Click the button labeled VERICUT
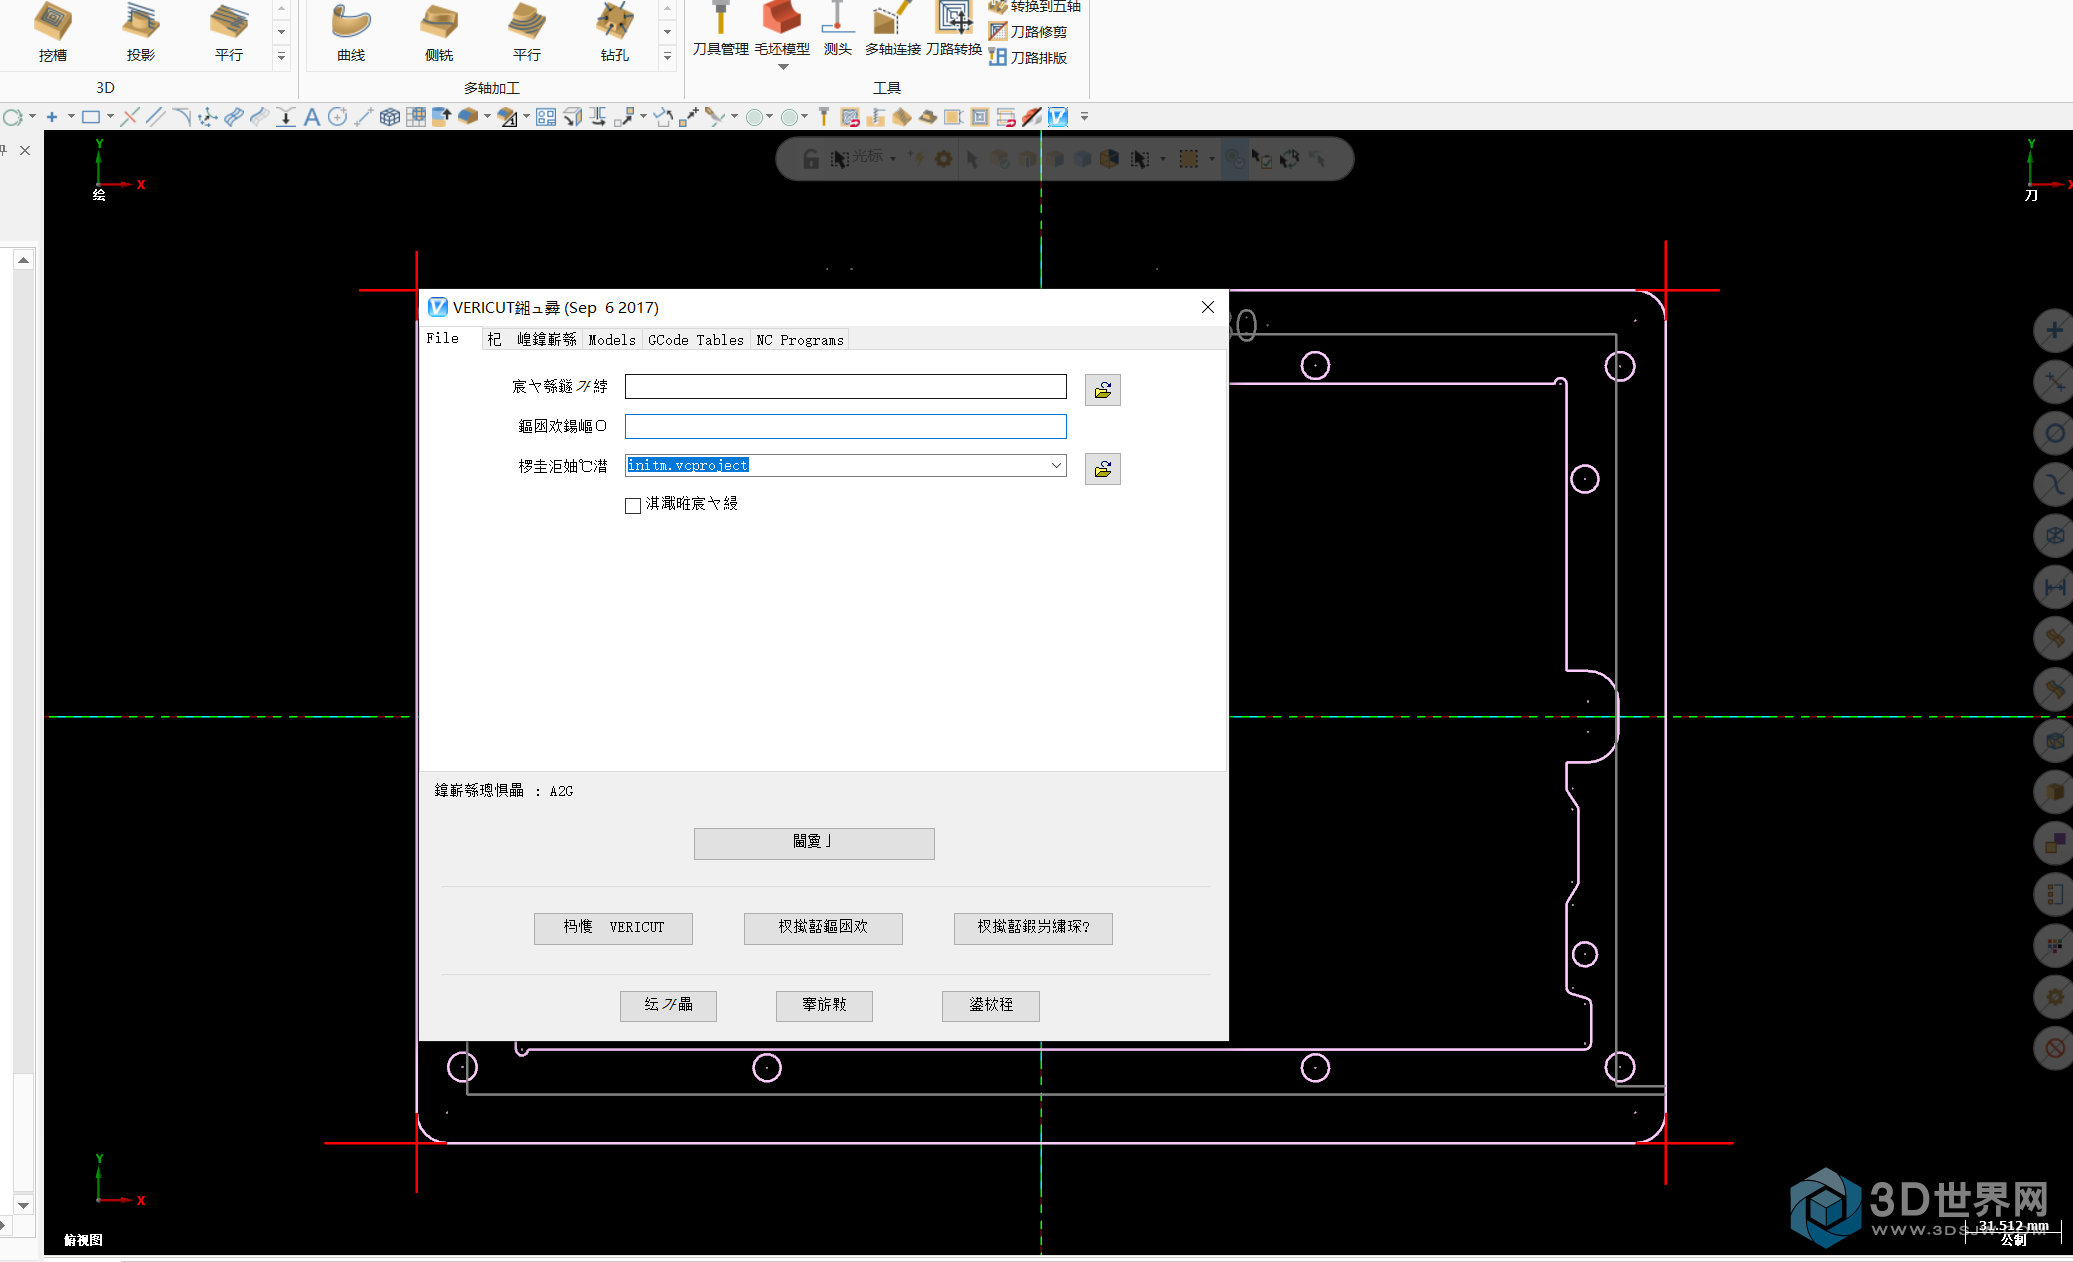 613,928
